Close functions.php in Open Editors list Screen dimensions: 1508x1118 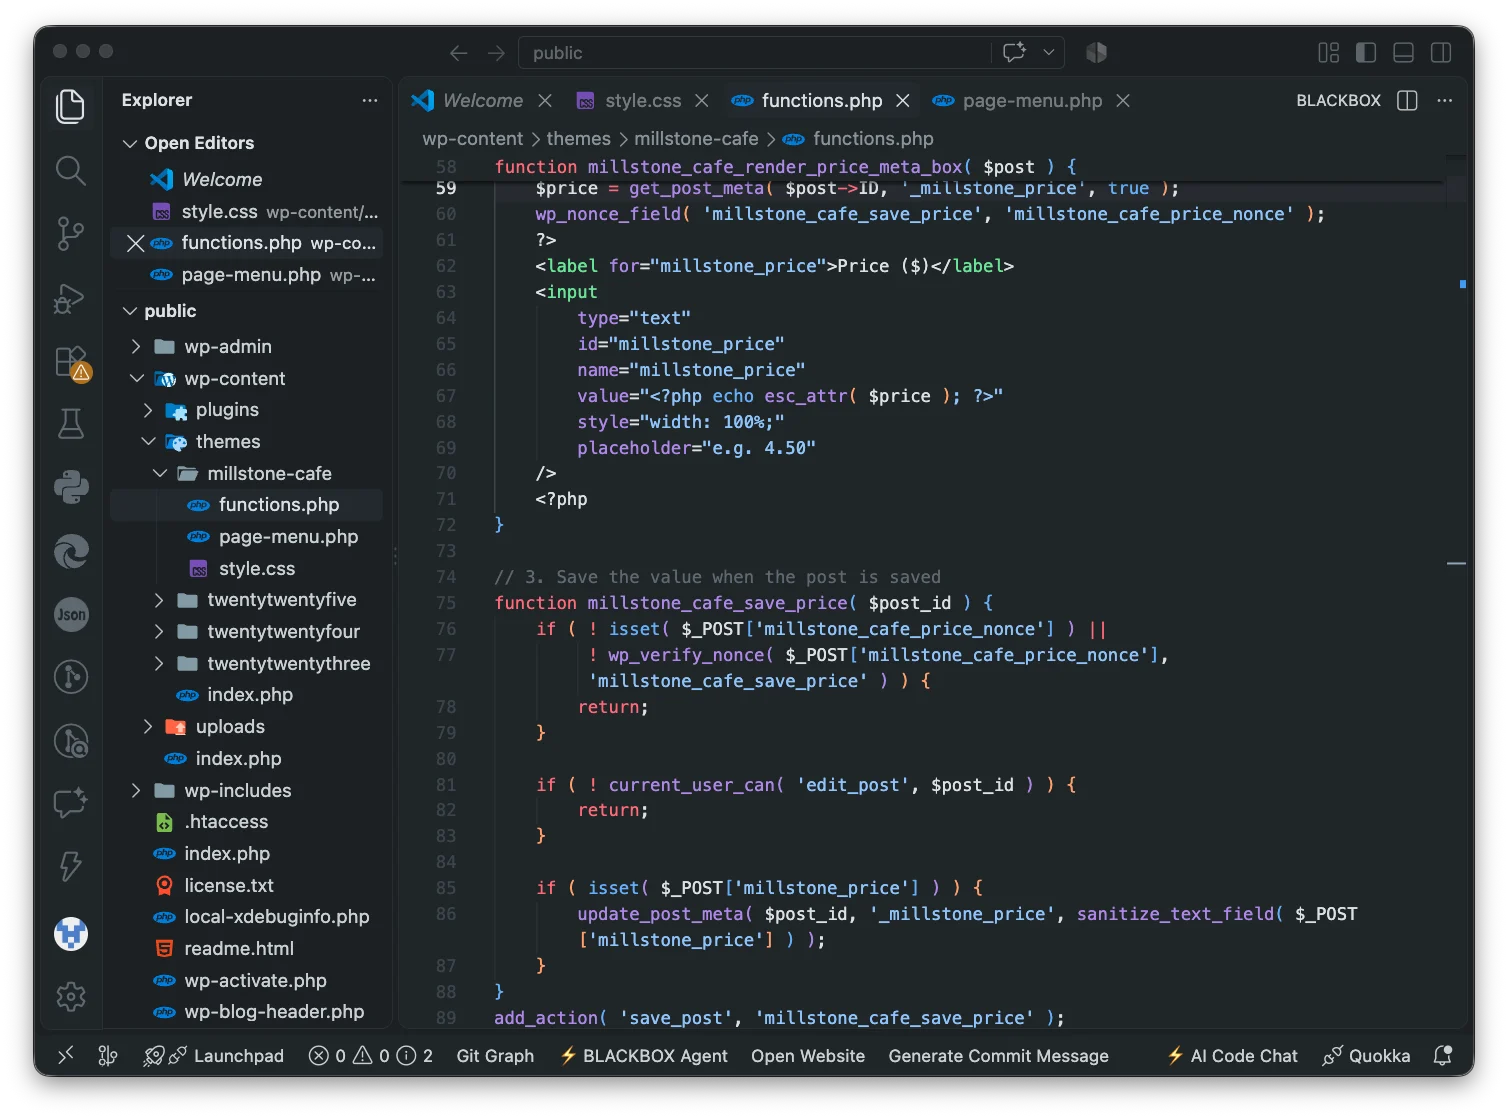pyautogui.click(x=136, y=243)
